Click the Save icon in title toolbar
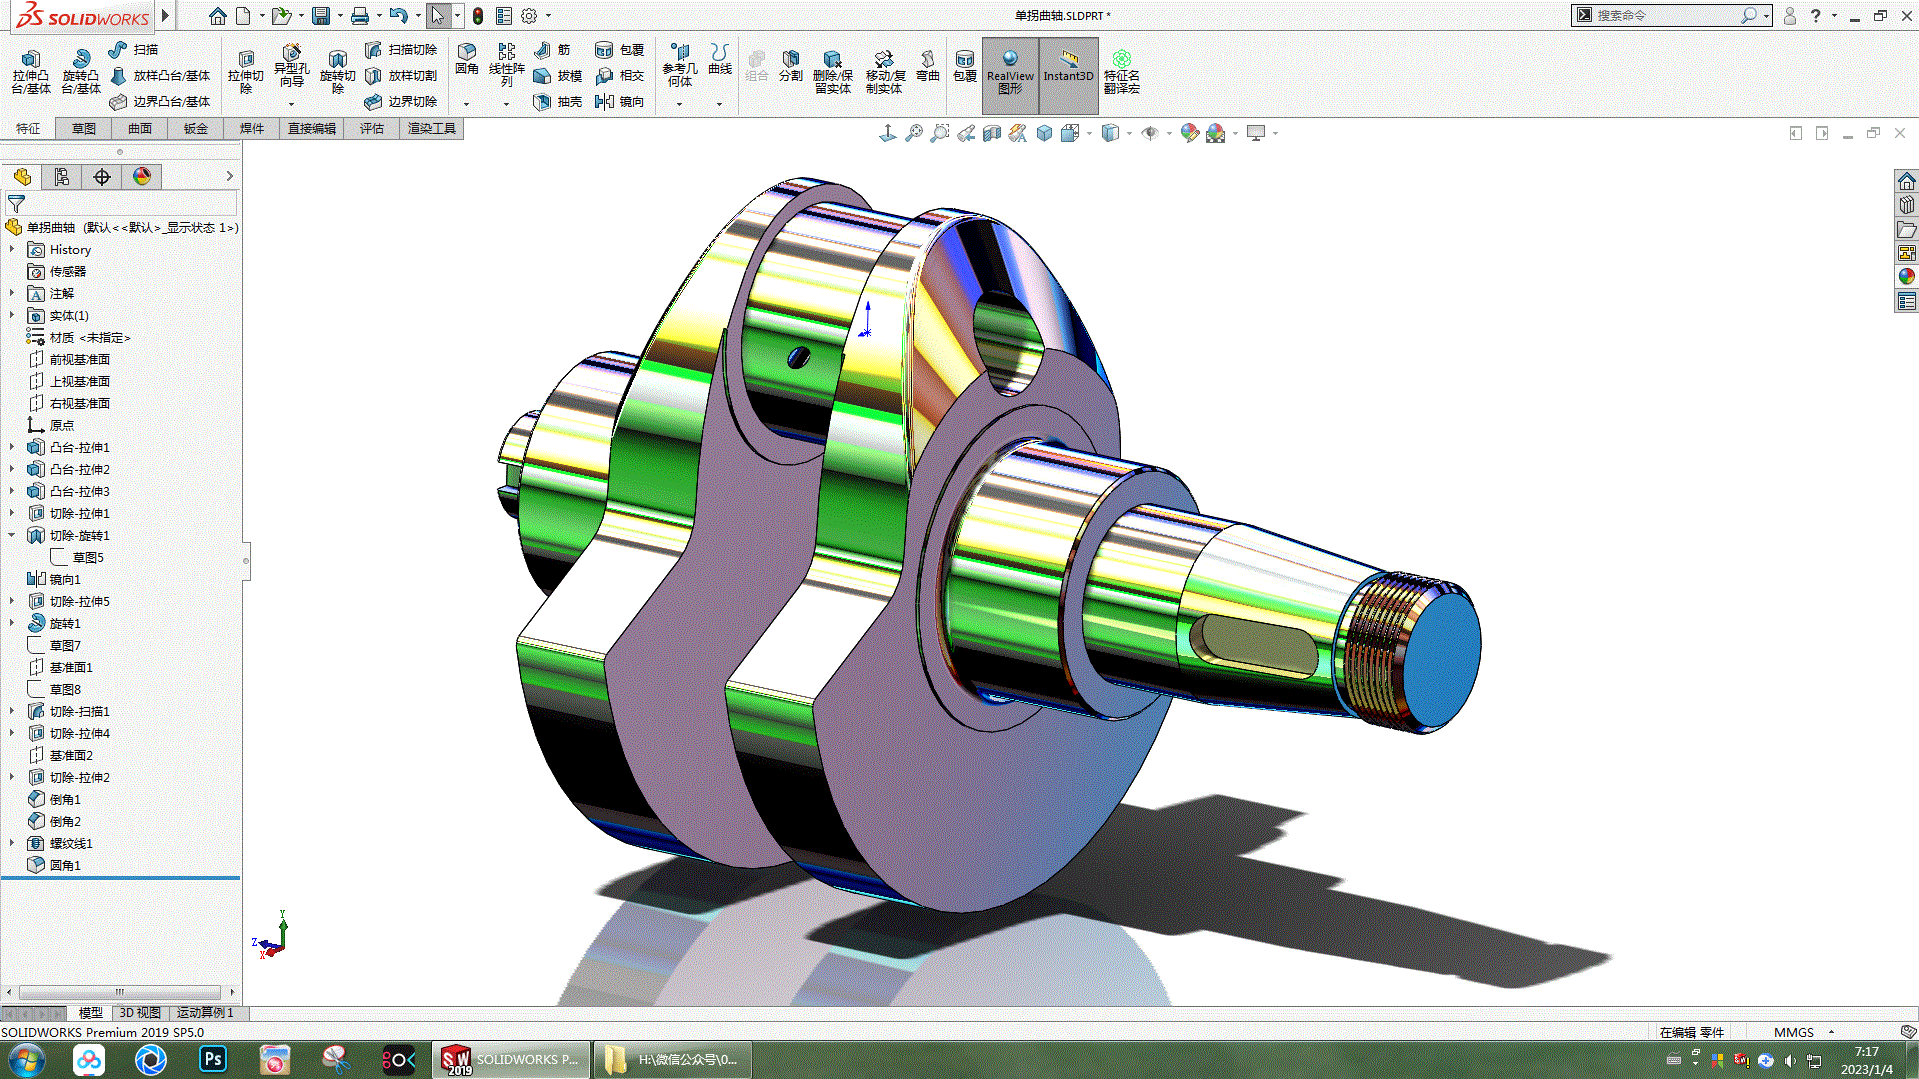 [x=321, y=16]
